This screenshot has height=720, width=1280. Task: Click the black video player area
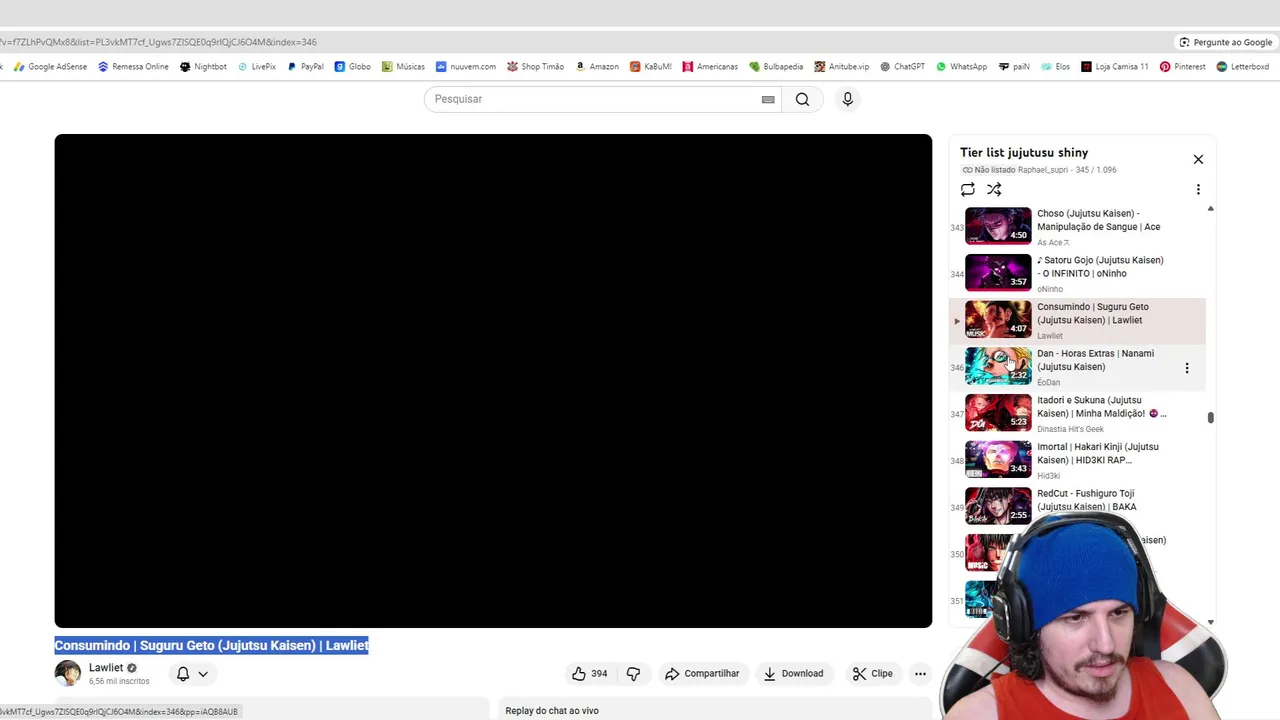coord(493,381)
